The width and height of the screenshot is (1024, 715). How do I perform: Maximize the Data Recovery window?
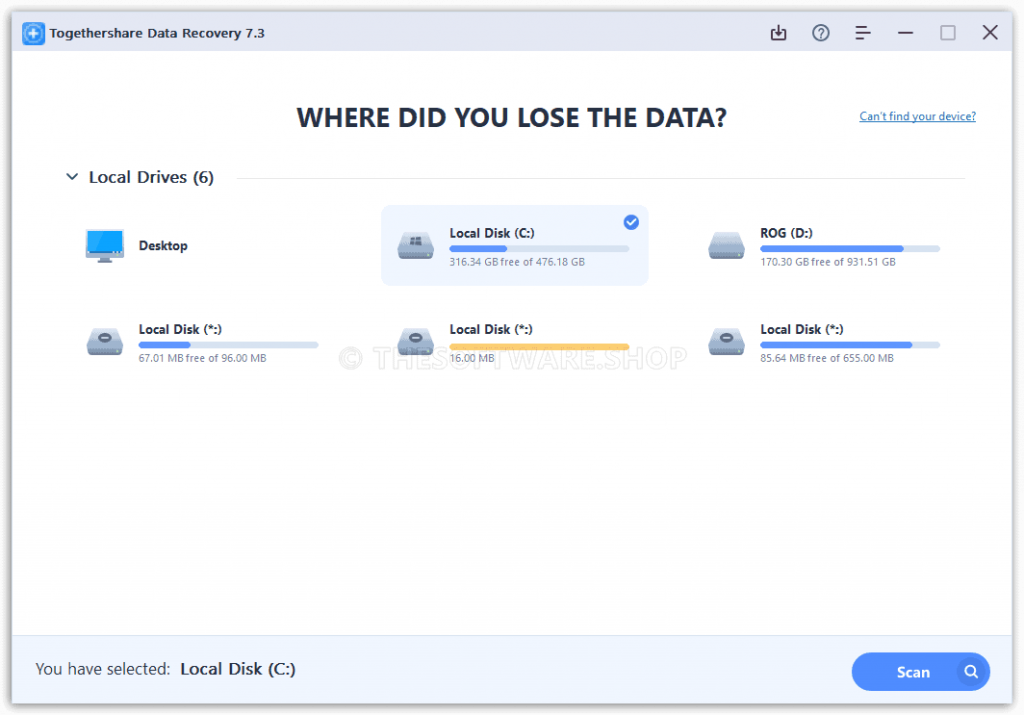pos(948,33)
